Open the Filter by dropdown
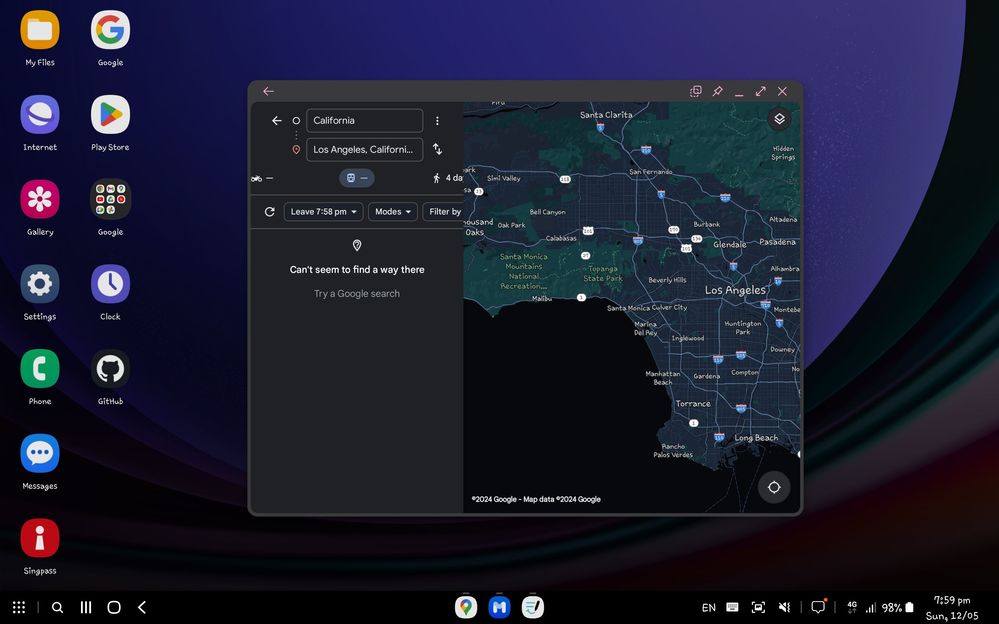Screen dimensions: 999x624 click(x=443, y=212)
